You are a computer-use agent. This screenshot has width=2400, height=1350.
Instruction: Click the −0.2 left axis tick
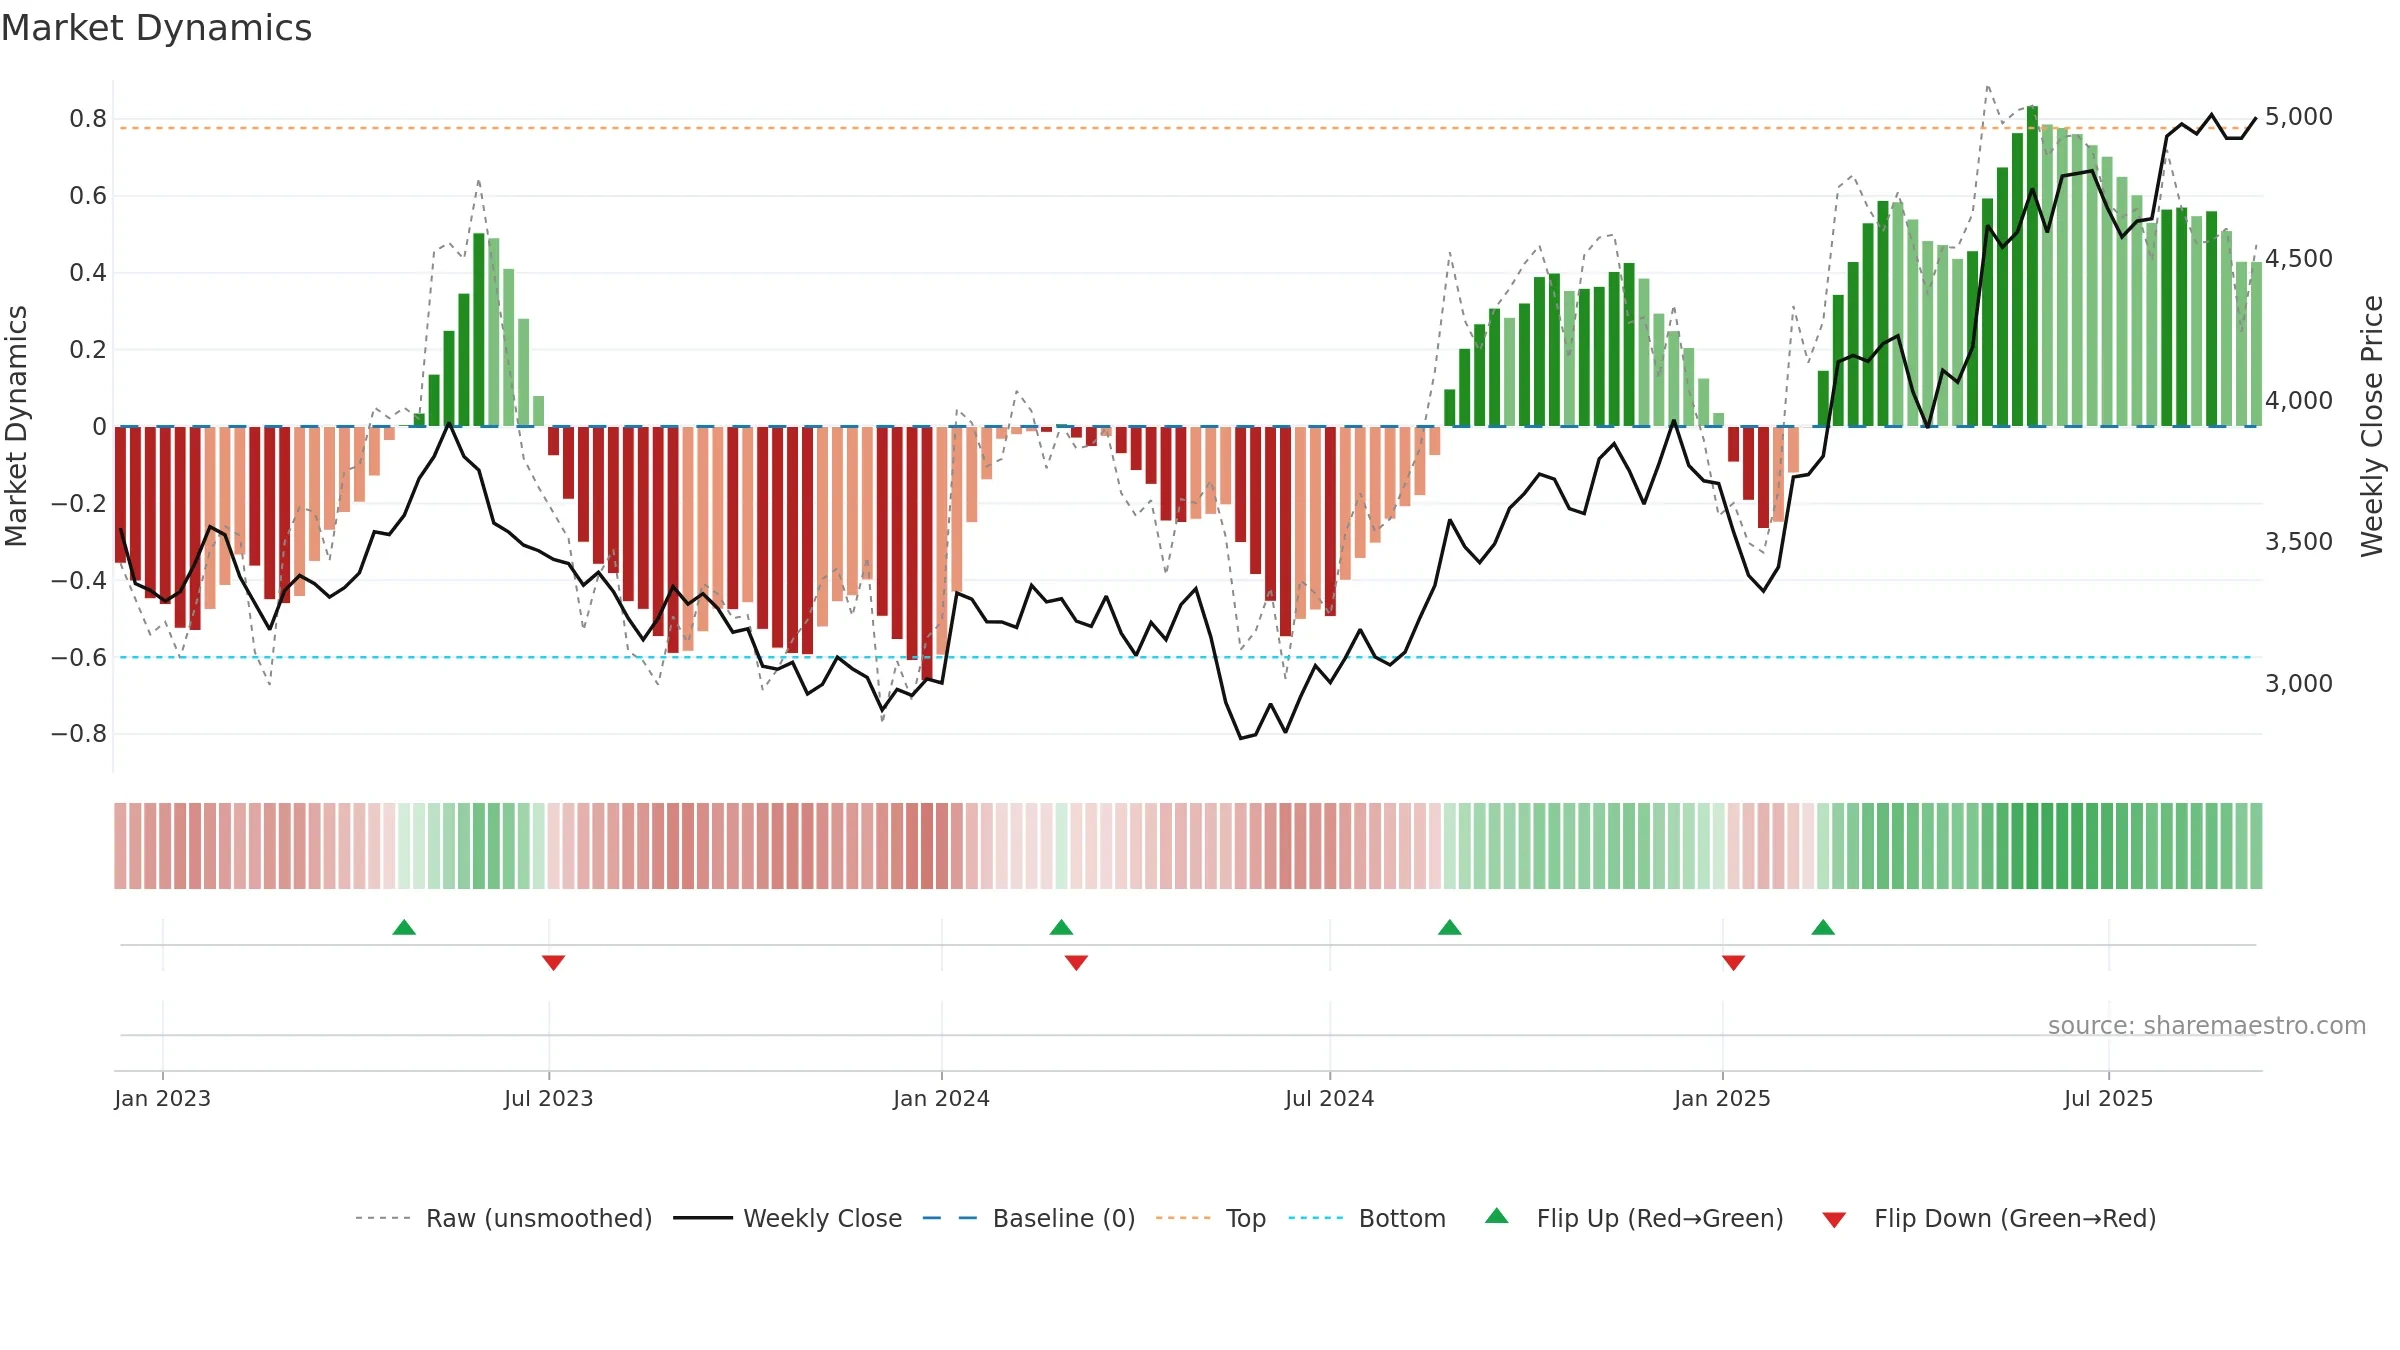[x=79, y=504]
